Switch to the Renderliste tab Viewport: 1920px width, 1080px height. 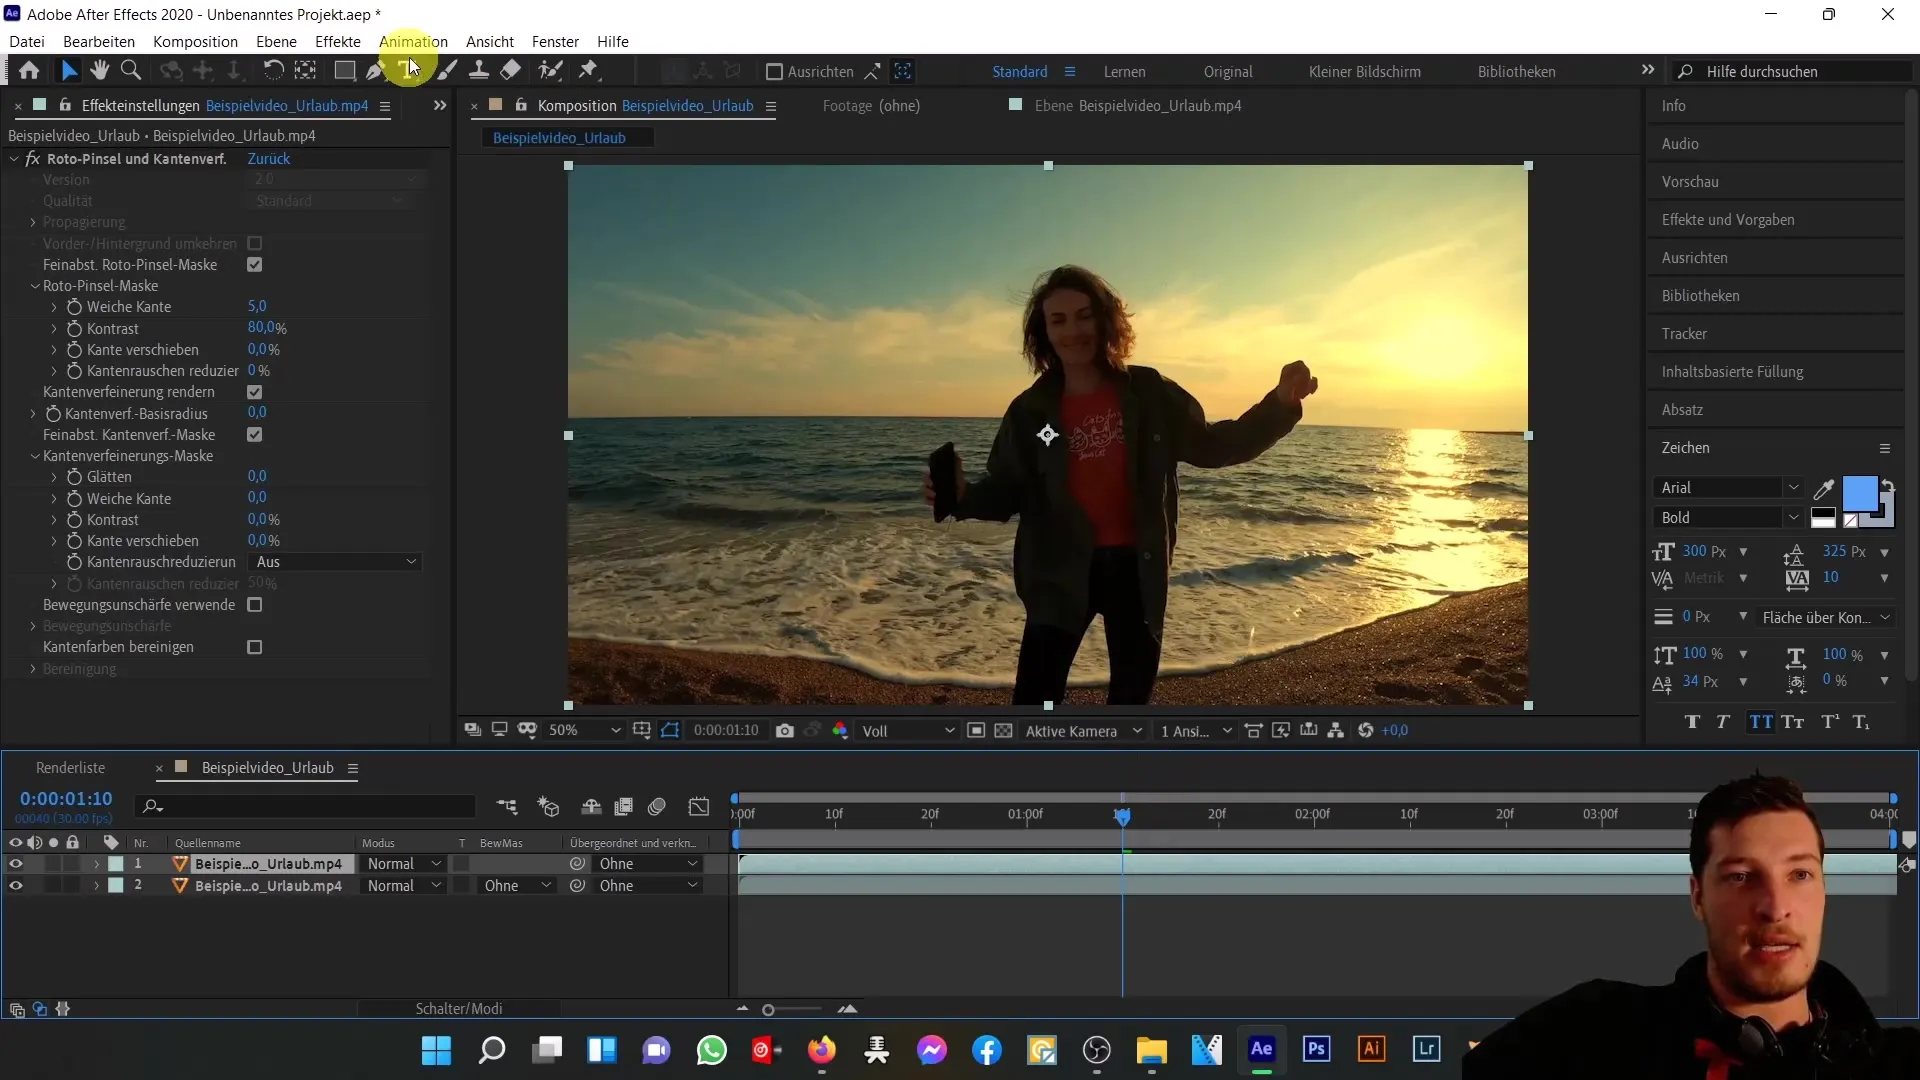70,768
